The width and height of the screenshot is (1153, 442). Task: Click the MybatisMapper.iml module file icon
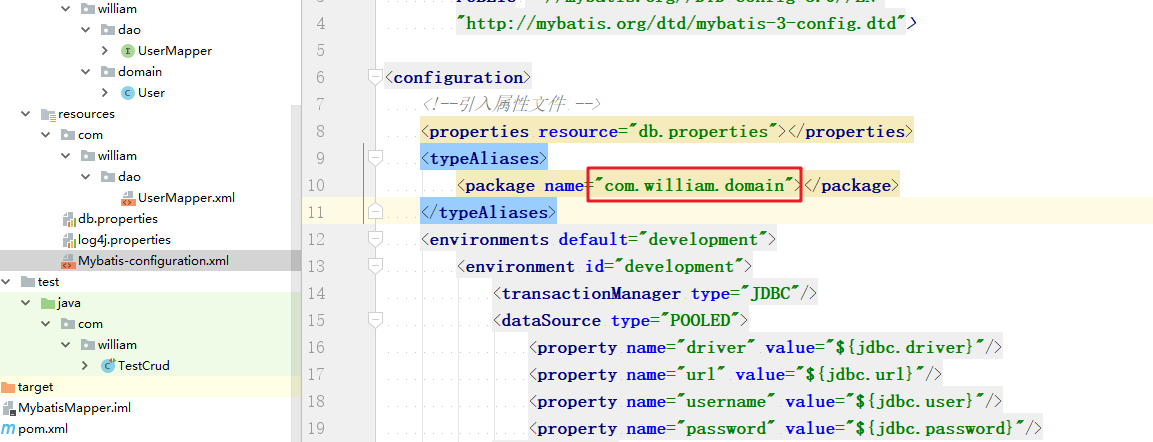(x=9, y=407)
